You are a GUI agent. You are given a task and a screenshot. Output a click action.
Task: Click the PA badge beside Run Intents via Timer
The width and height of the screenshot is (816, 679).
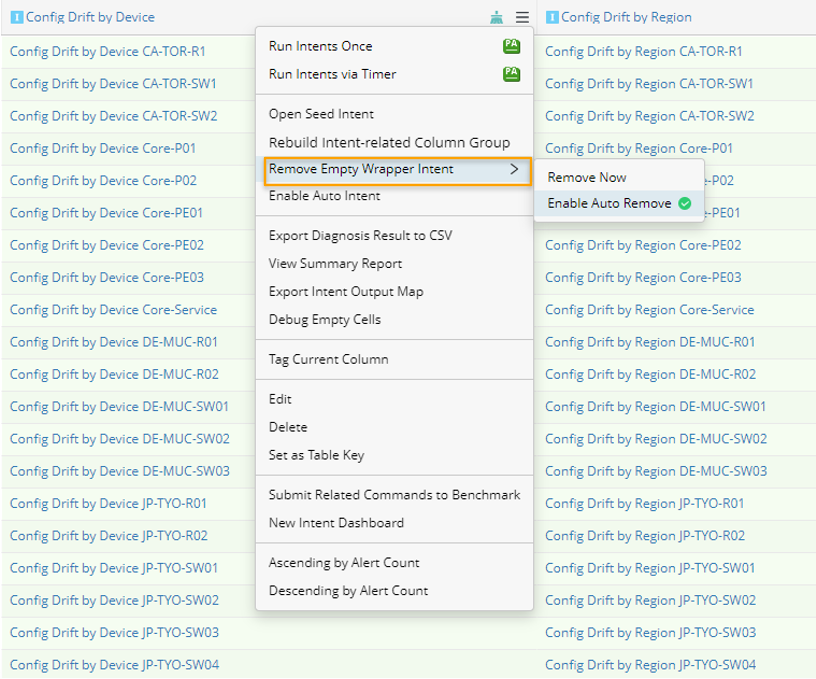coord(511,74)
